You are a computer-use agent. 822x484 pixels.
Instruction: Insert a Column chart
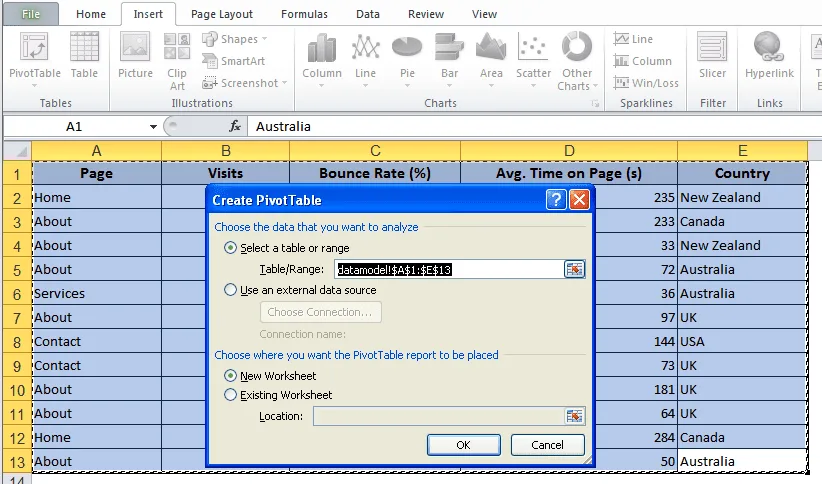point(322,60)
